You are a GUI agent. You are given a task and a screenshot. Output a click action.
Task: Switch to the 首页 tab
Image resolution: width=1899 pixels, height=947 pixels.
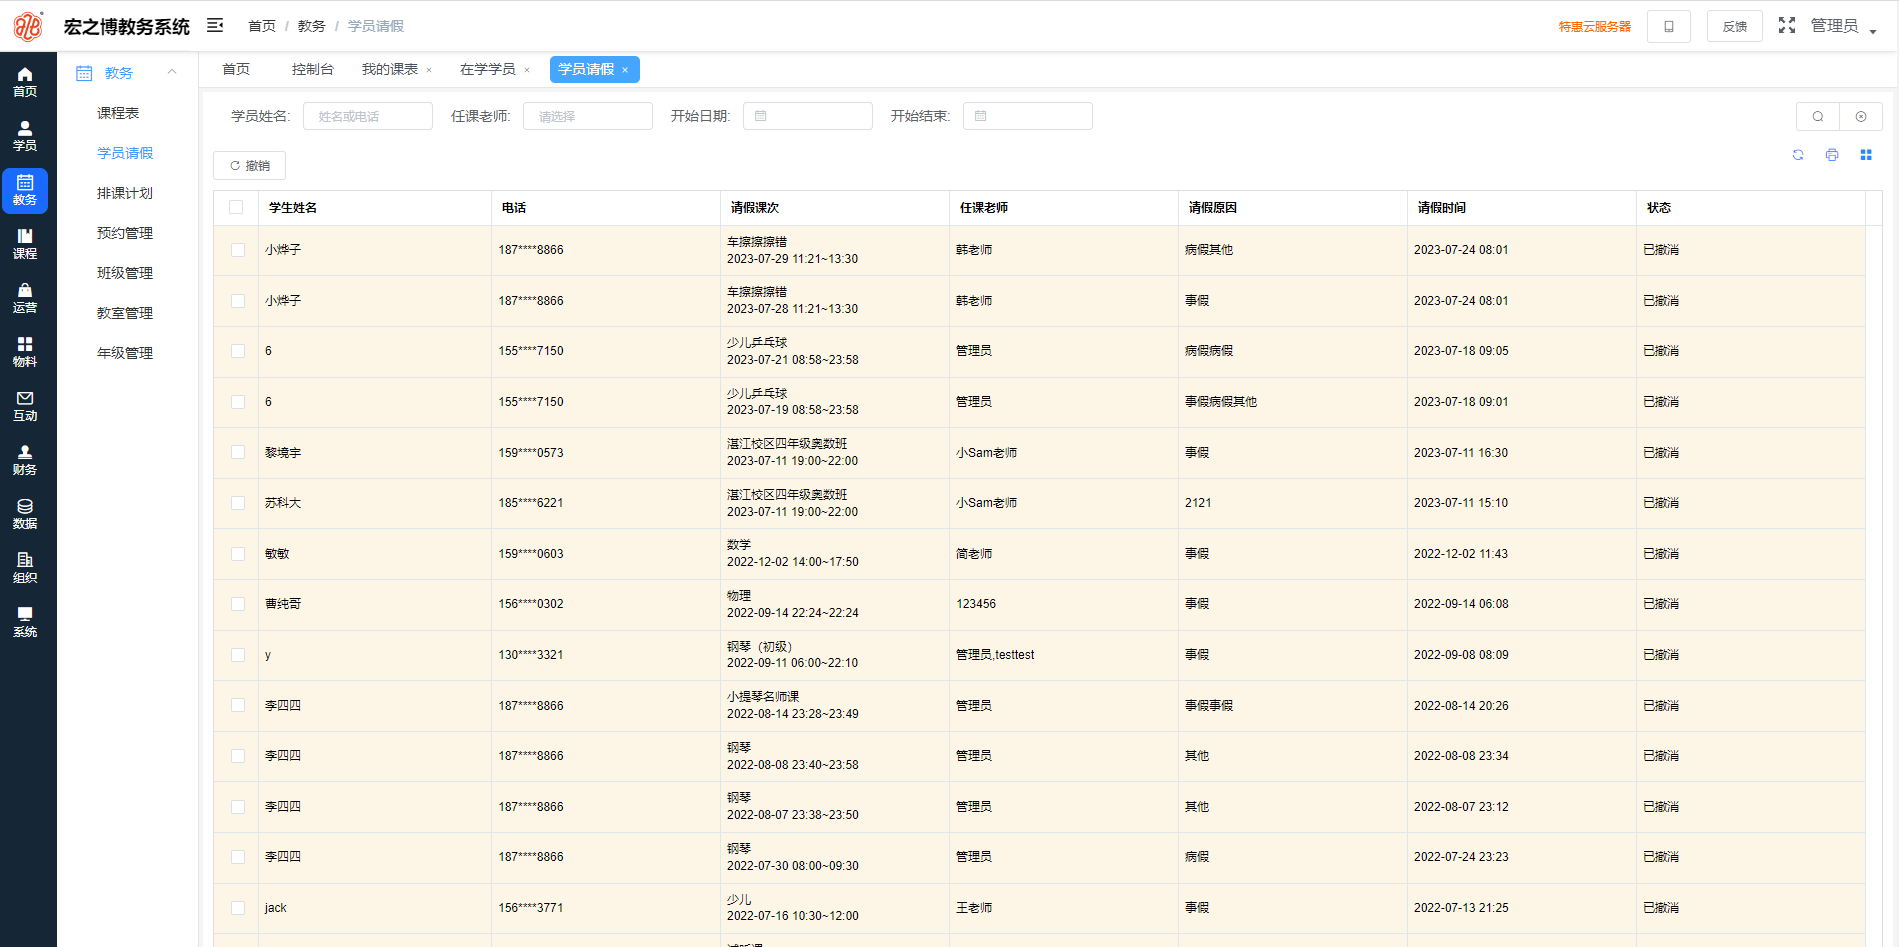click(236, 69)
